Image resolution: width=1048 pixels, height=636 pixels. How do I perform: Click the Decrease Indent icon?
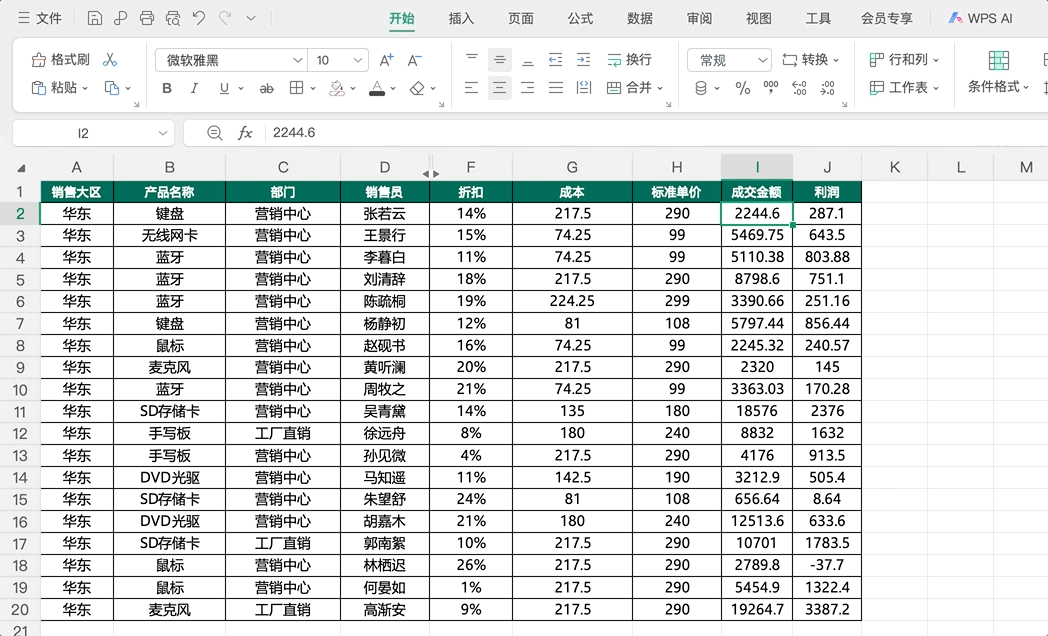pyautogui.click(x=555, y=60)
